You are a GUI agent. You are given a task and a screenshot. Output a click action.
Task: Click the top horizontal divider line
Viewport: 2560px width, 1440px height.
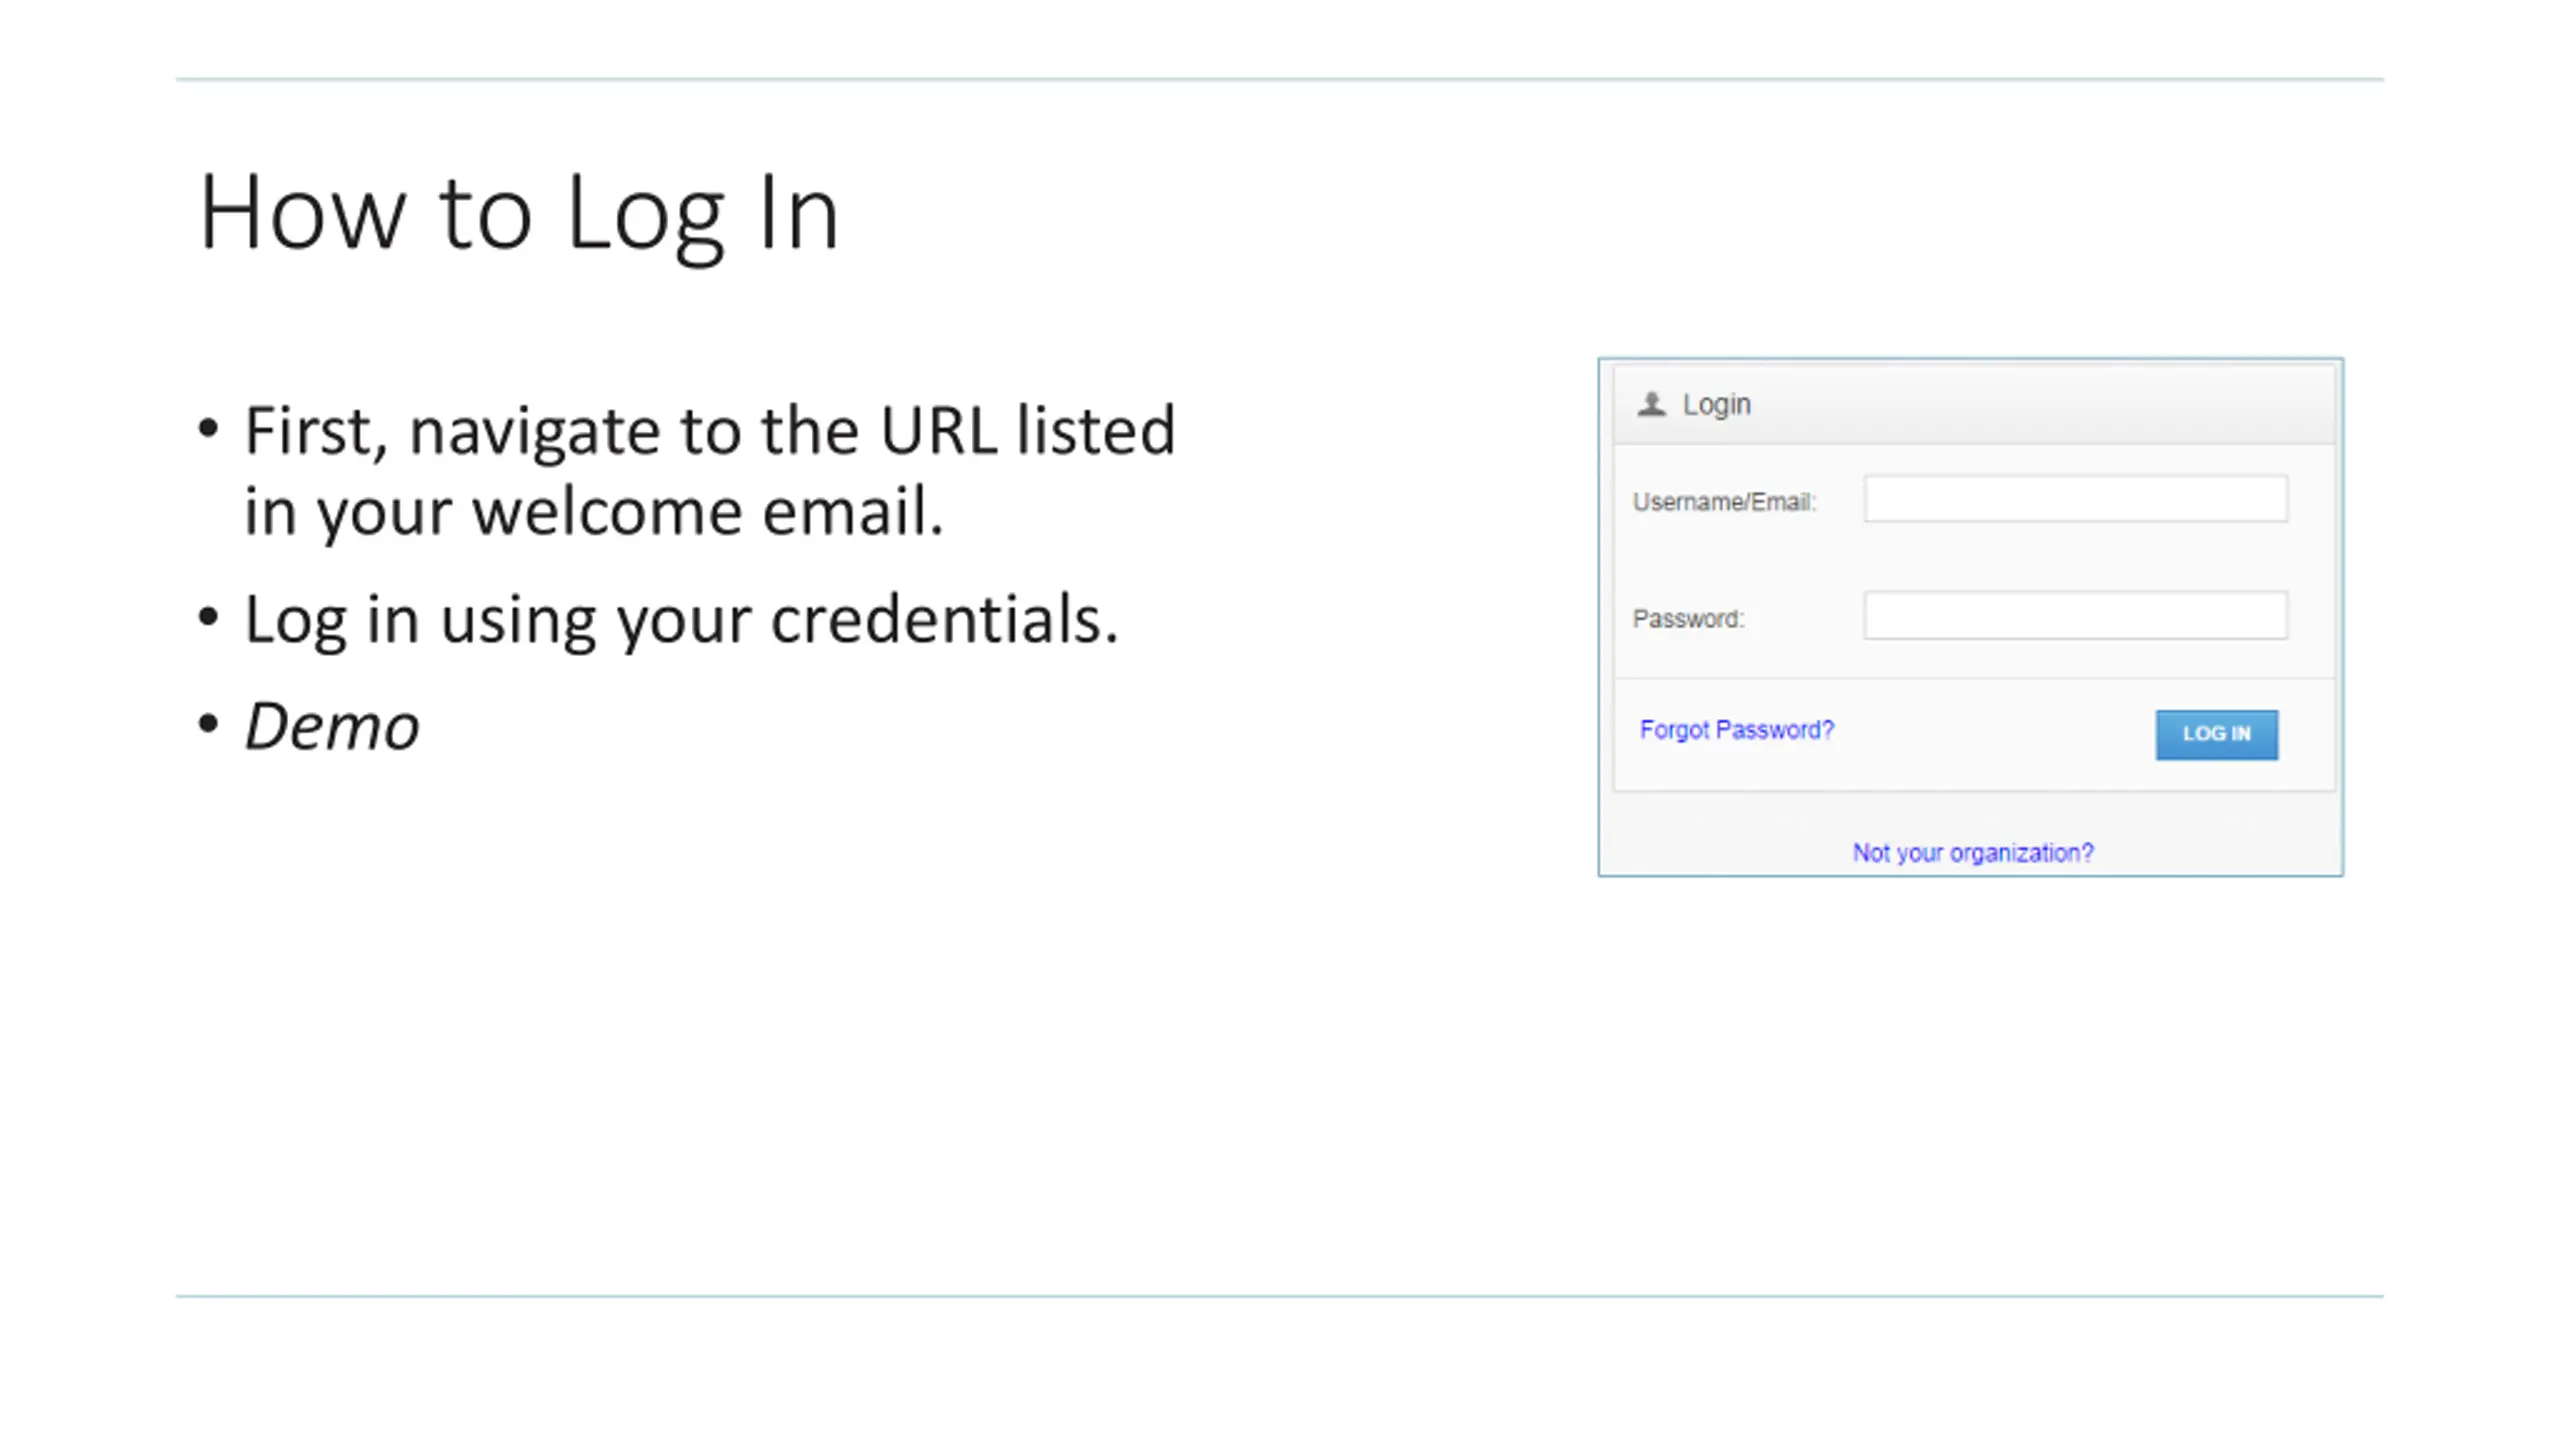coord(1280,79)
